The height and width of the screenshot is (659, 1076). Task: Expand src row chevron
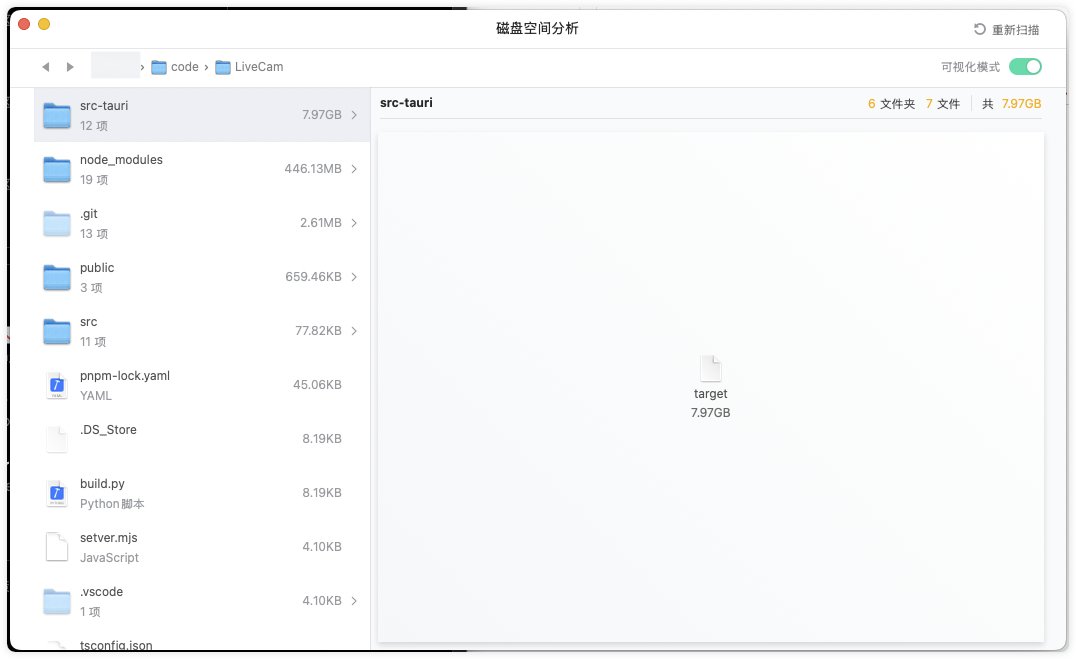tap(354, 331)
